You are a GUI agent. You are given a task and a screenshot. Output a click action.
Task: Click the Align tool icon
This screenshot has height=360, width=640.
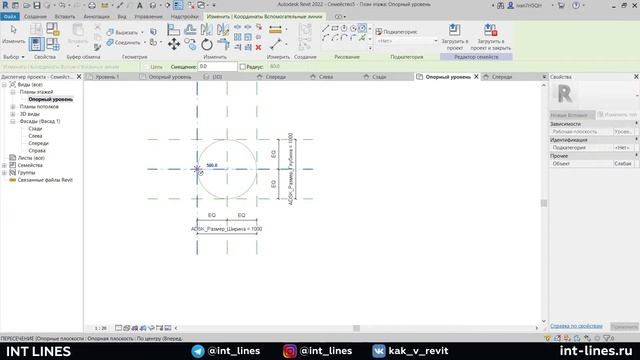(x=173, y=29)
